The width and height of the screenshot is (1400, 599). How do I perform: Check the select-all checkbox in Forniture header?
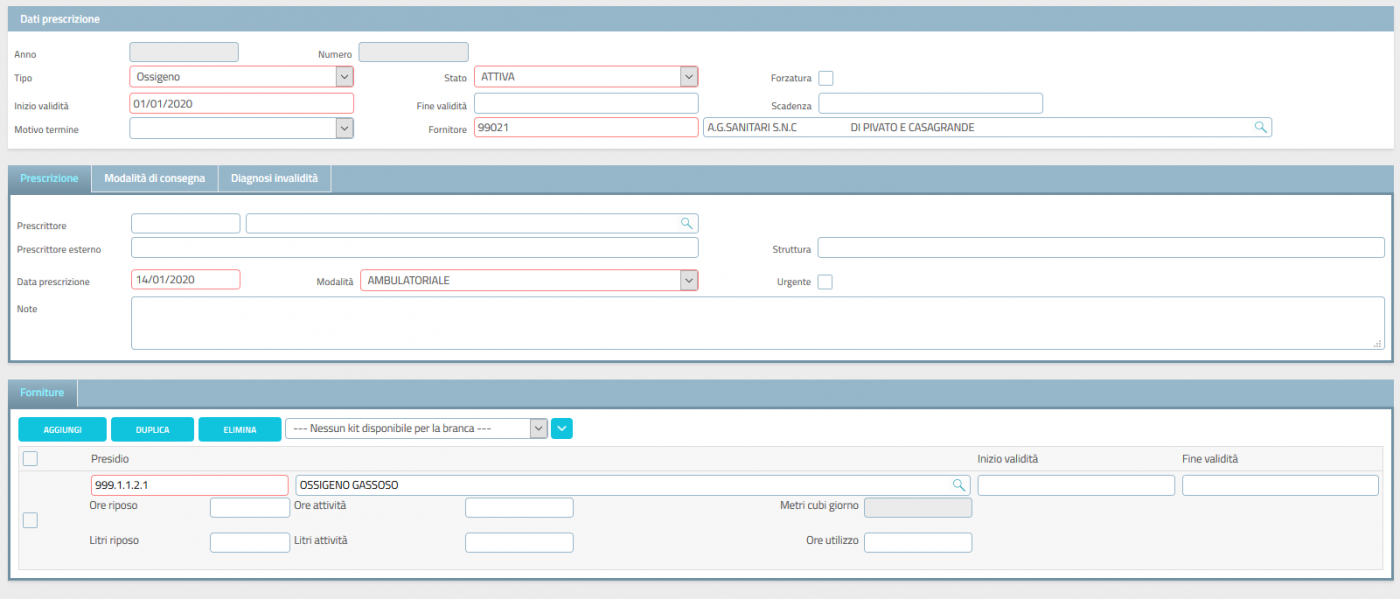click(x=30, y=458)
